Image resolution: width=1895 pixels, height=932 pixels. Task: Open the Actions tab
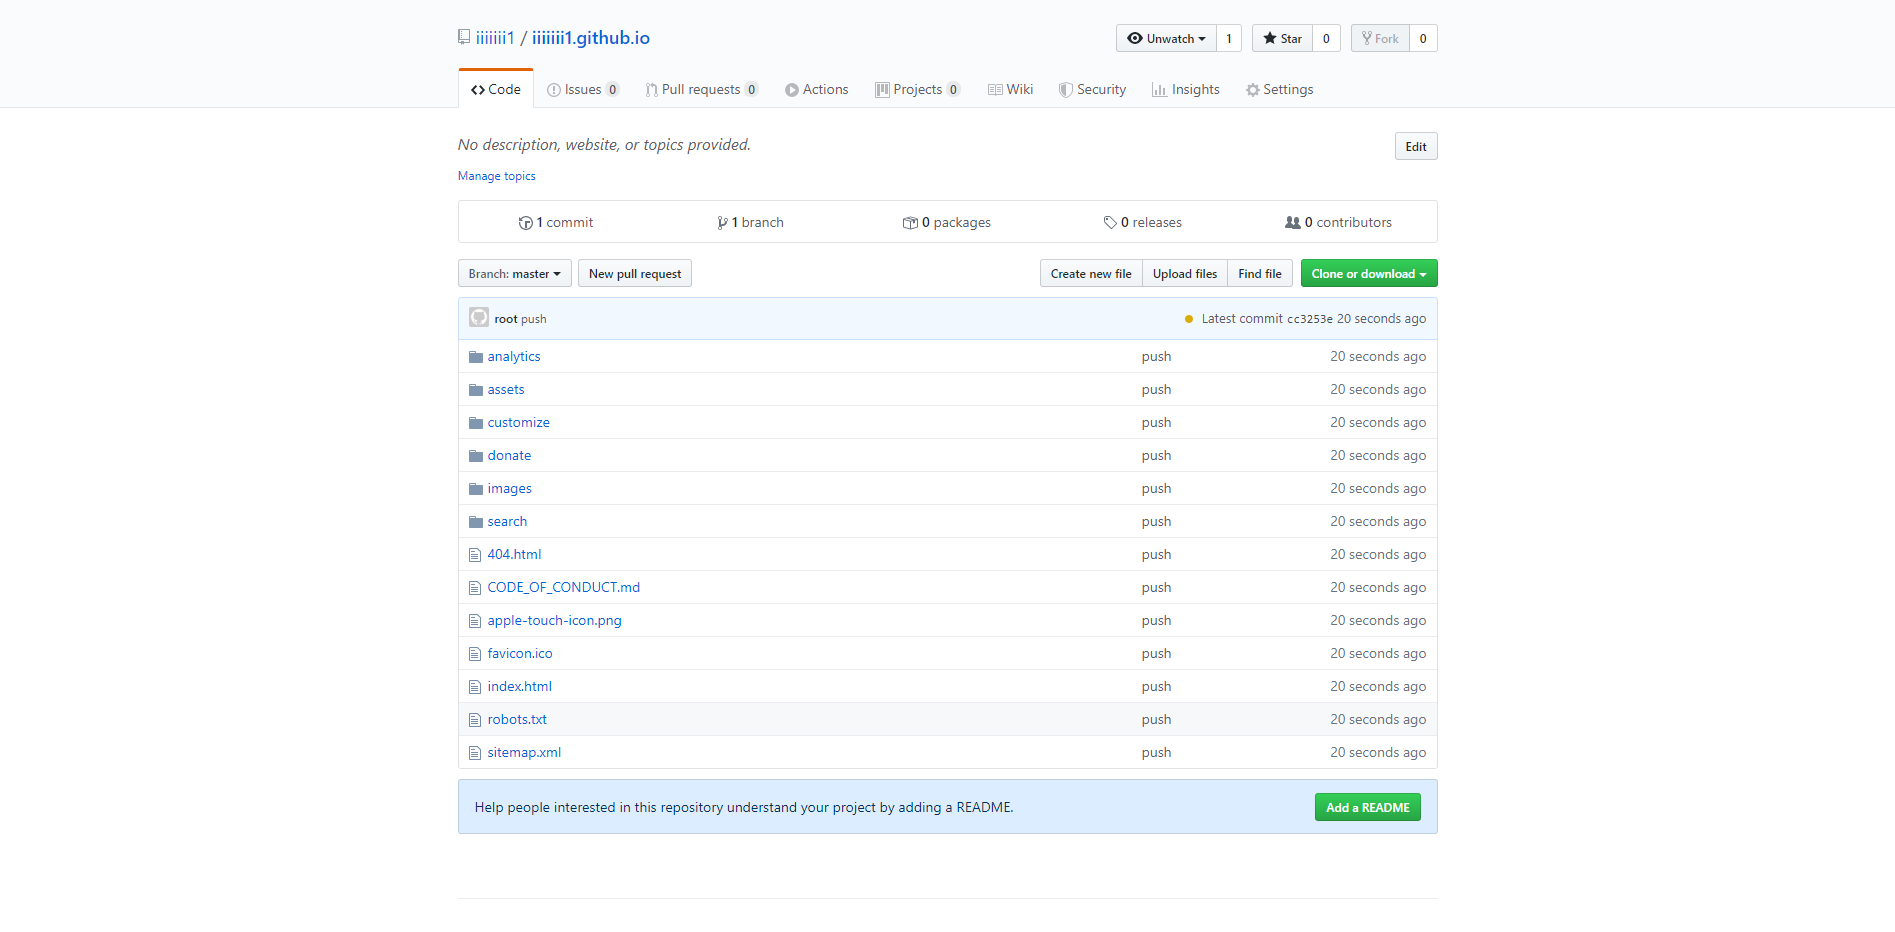coord(817,89)
